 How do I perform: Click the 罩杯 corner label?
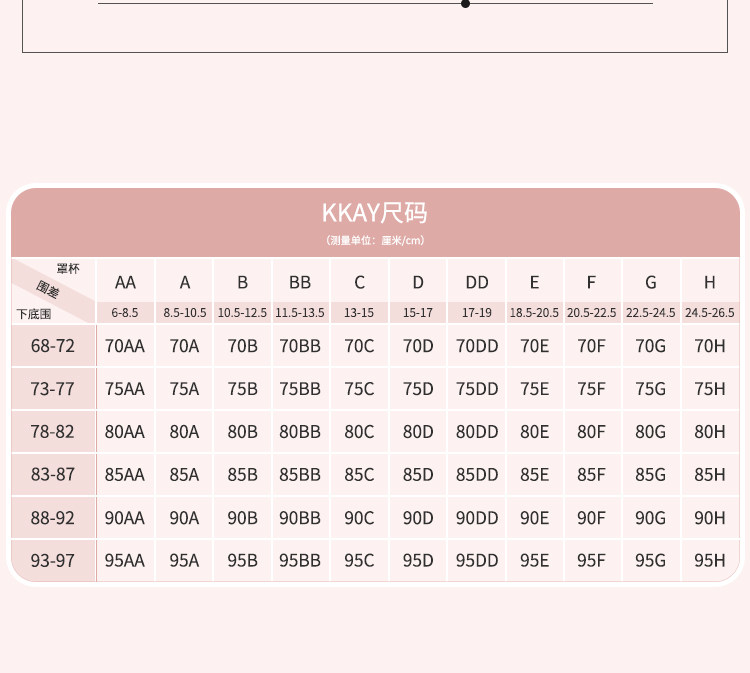68,269
